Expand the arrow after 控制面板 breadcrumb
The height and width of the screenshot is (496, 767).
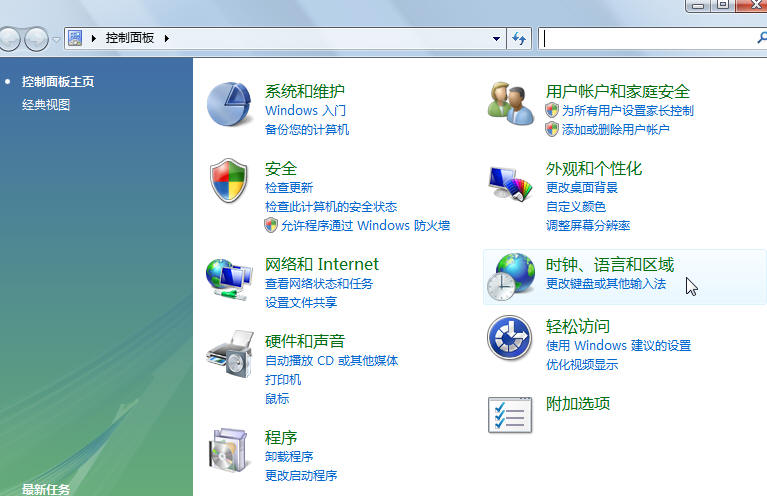[166, 38]
